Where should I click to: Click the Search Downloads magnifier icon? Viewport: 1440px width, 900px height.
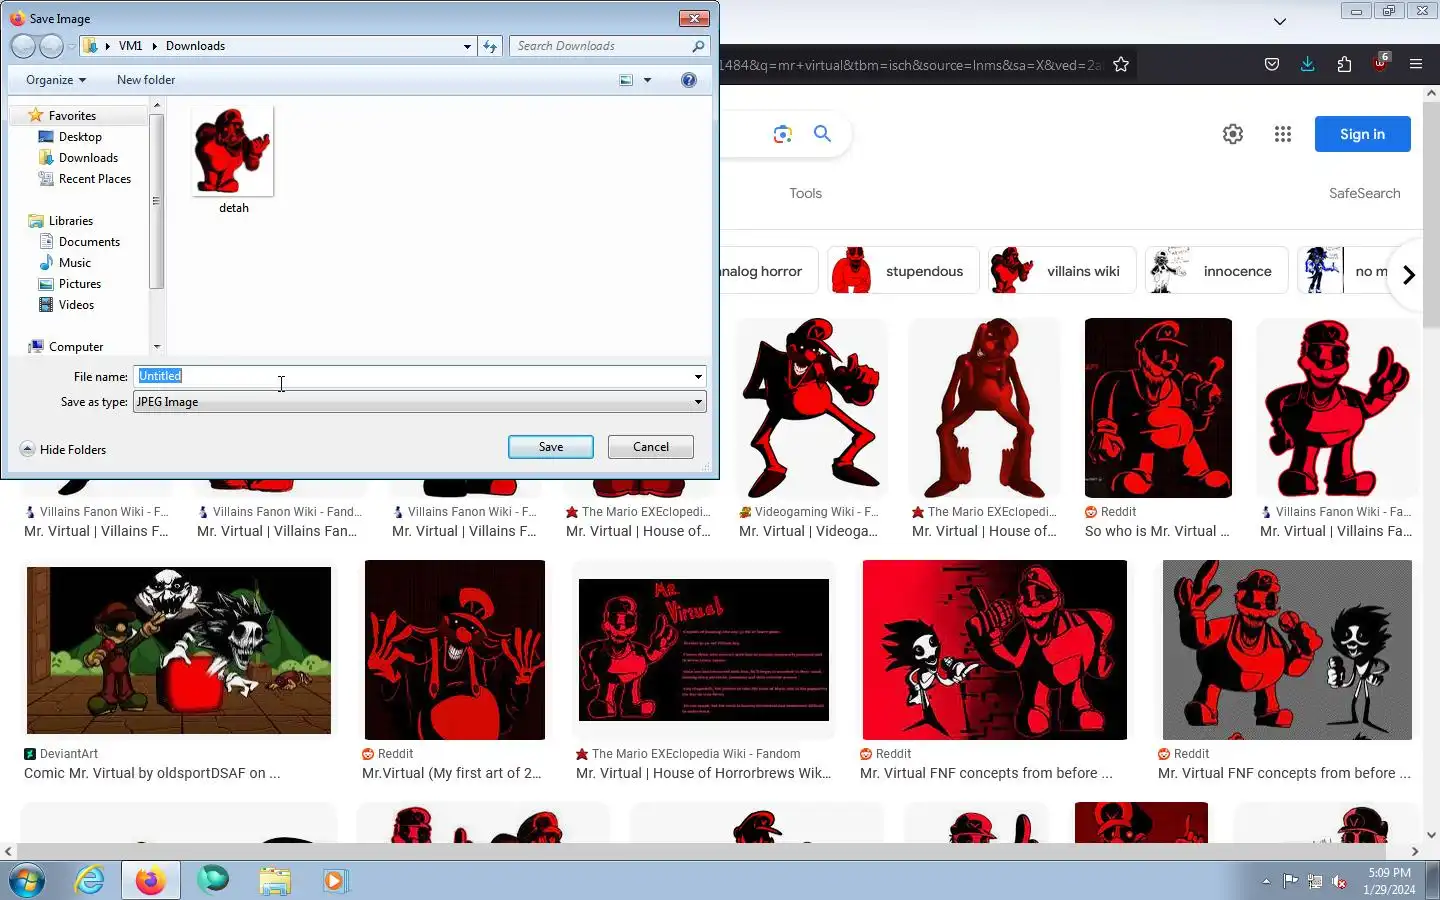click(698, 46)
